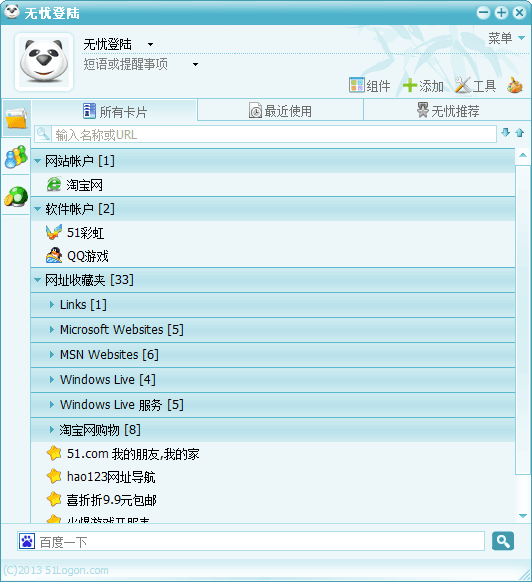Switch to the 最近使用 tab
The height and width of the screenshot is (582, 532).
coord(280,111)
